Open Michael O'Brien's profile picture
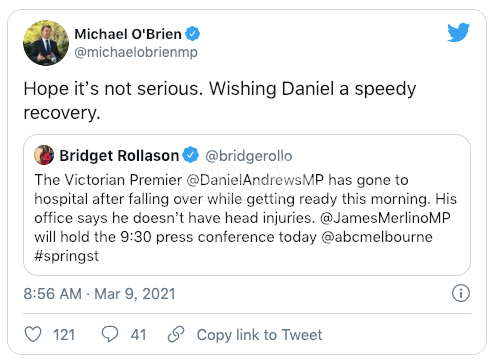Image resolution: width=494 pixels, height=364 pixels. click(x=46, y=43)
